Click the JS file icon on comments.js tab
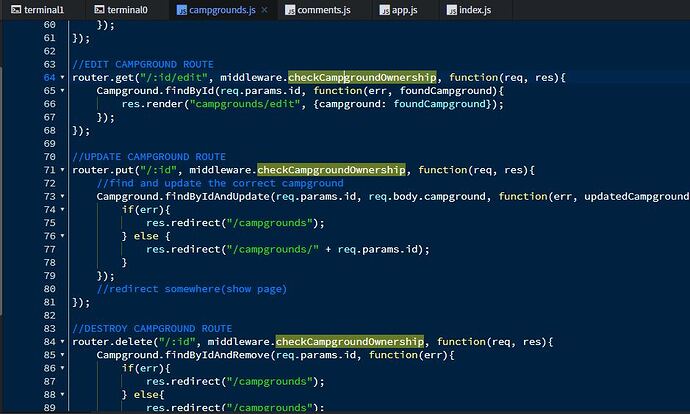The image size is (690, 414). pyautogui.click(x=290, y=10)
